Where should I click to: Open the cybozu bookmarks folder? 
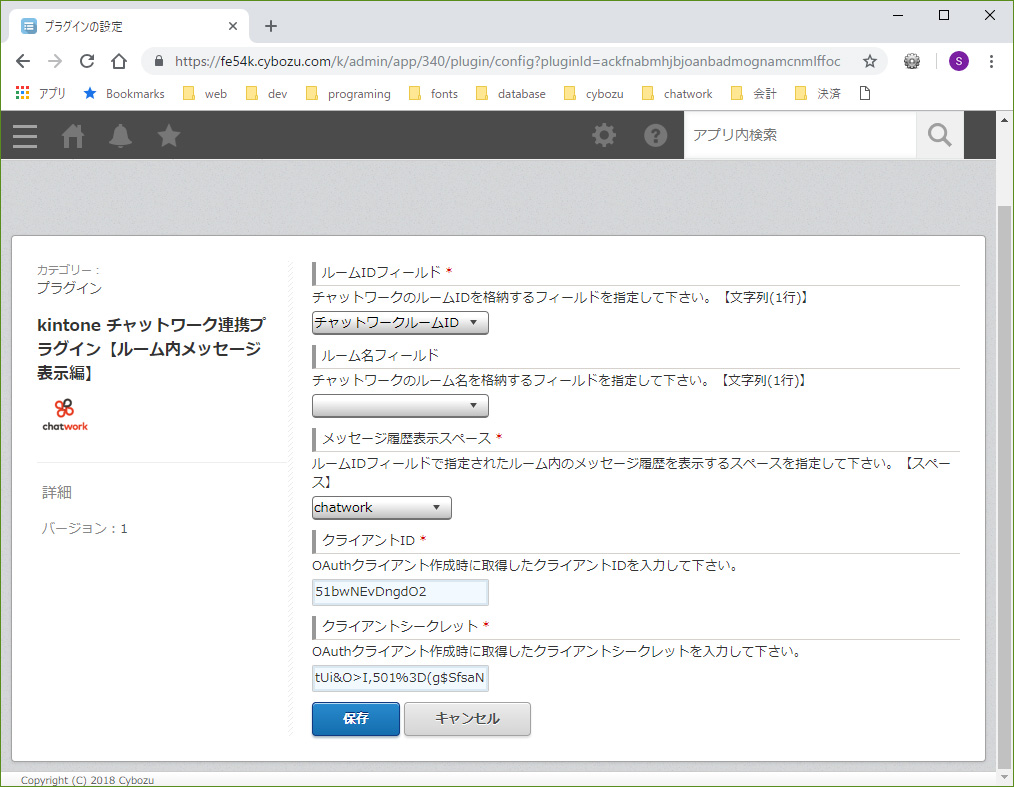point(594,93)
